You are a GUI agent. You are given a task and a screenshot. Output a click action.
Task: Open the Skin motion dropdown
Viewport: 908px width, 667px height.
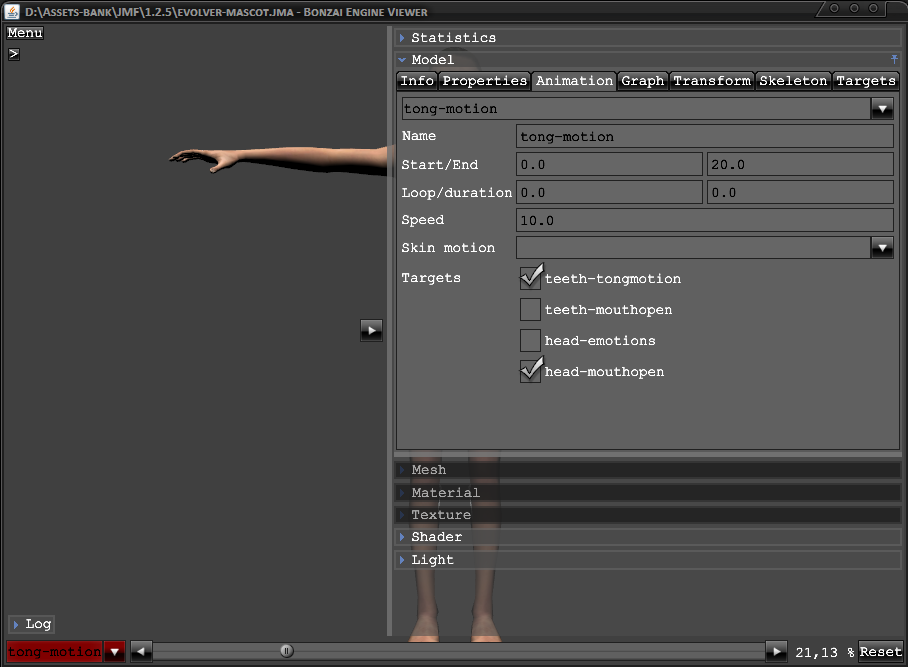[x=882, y=248]
